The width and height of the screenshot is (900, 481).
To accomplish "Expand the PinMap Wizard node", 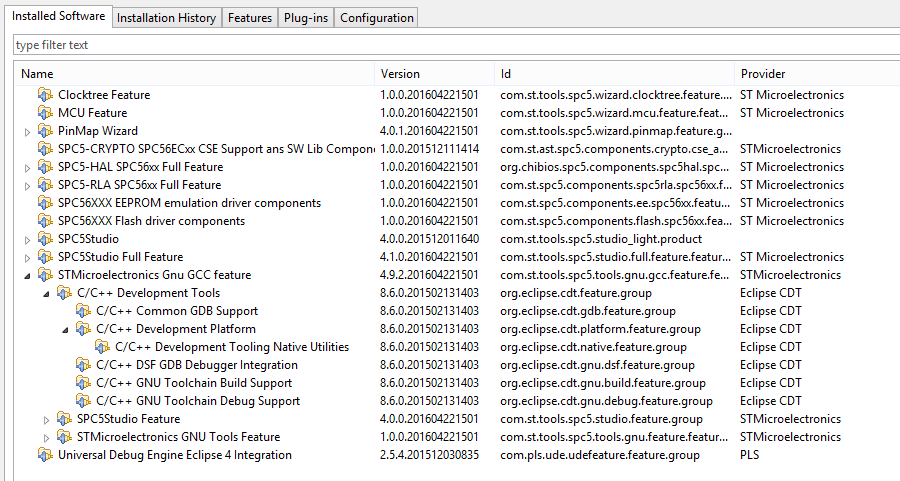I will click(27, 132).
